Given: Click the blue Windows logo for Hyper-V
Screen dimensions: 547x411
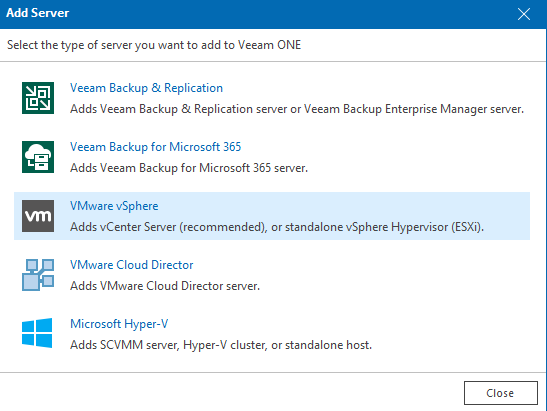Looking at the screenshot, I should 37,333.
